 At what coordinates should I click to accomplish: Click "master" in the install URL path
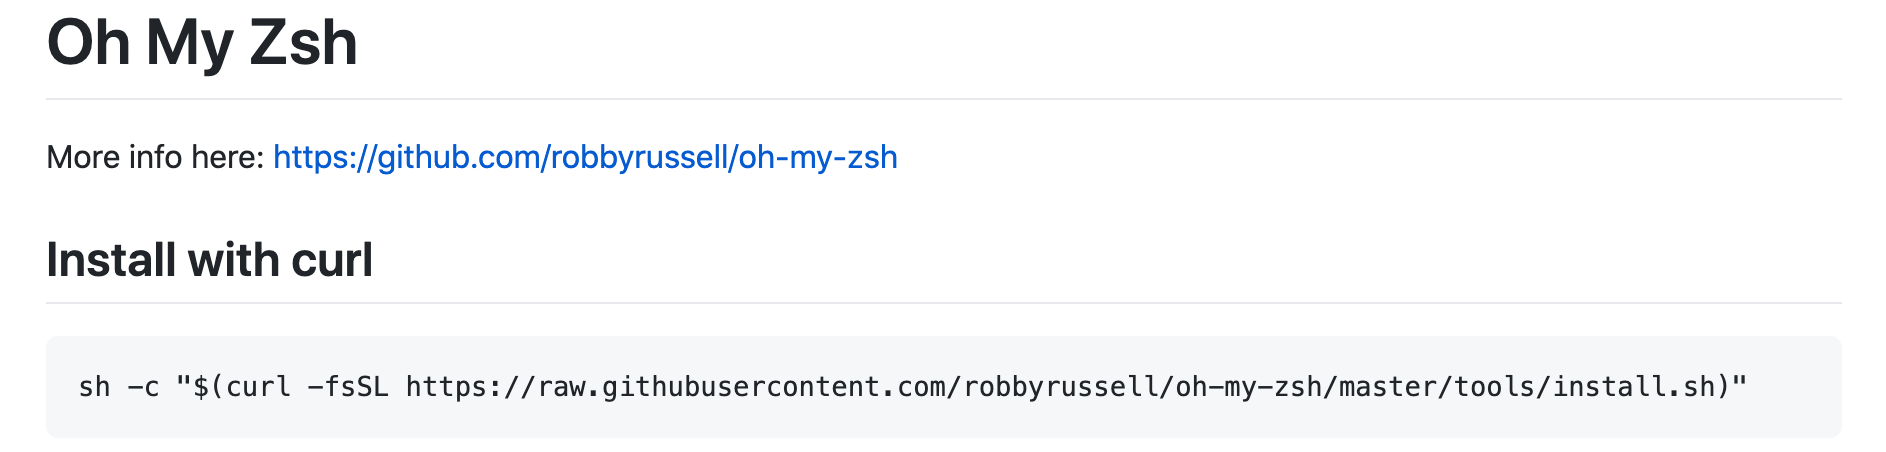pyautogui.click(x=1388, y=387)
